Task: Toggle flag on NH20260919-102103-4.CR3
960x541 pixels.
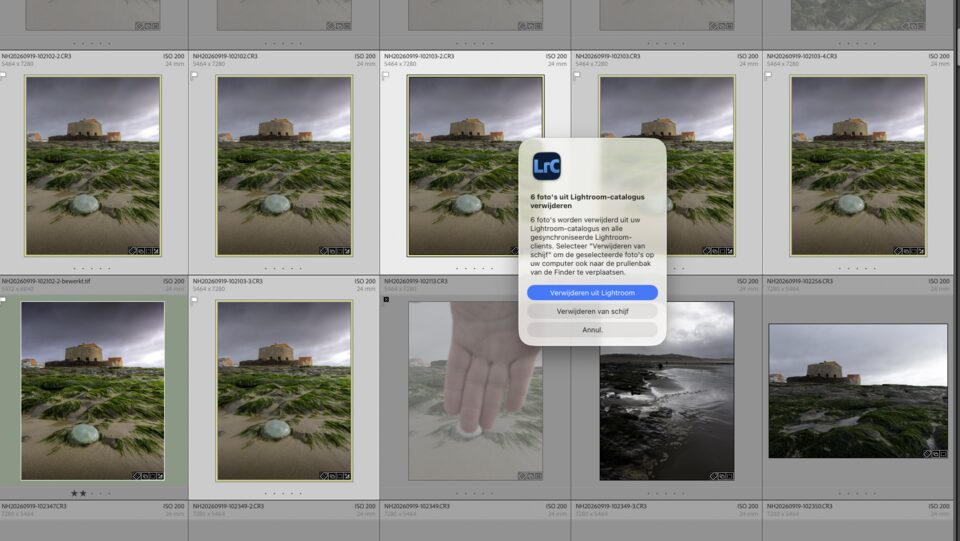Action: pos(768,75)
